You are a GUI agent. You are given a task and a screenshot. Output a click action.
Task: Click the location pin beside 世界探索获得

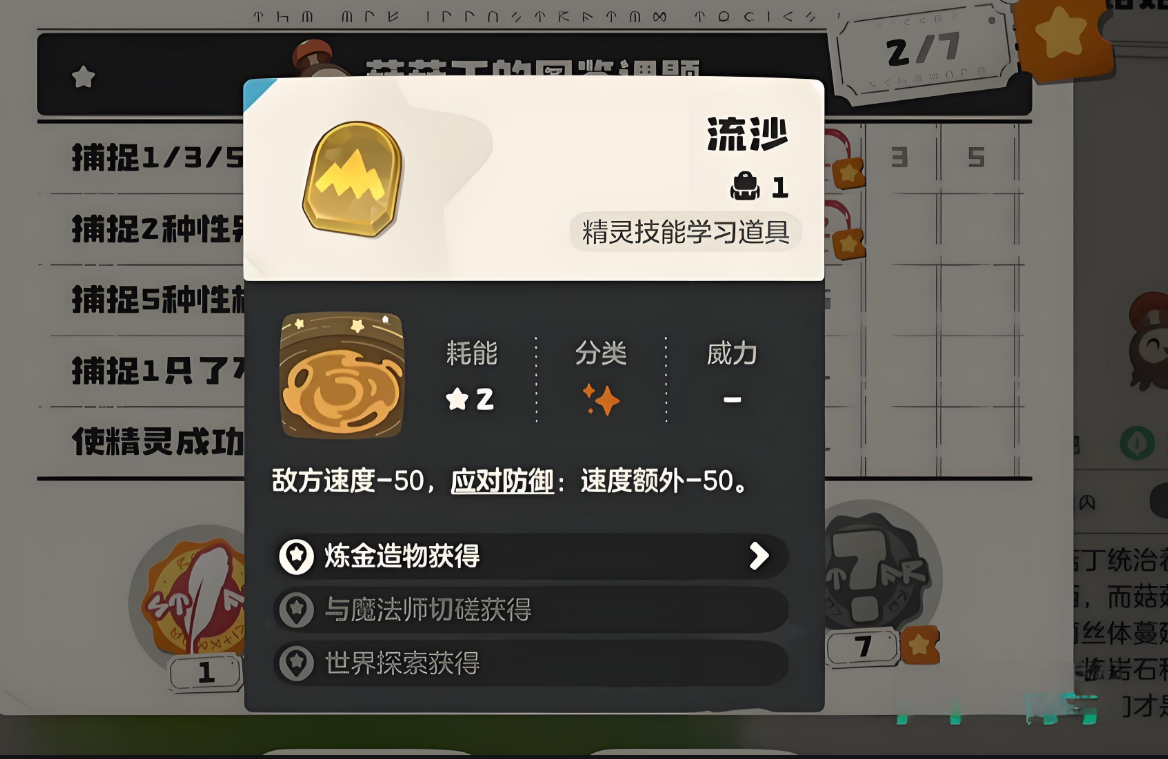coord(296,663)
